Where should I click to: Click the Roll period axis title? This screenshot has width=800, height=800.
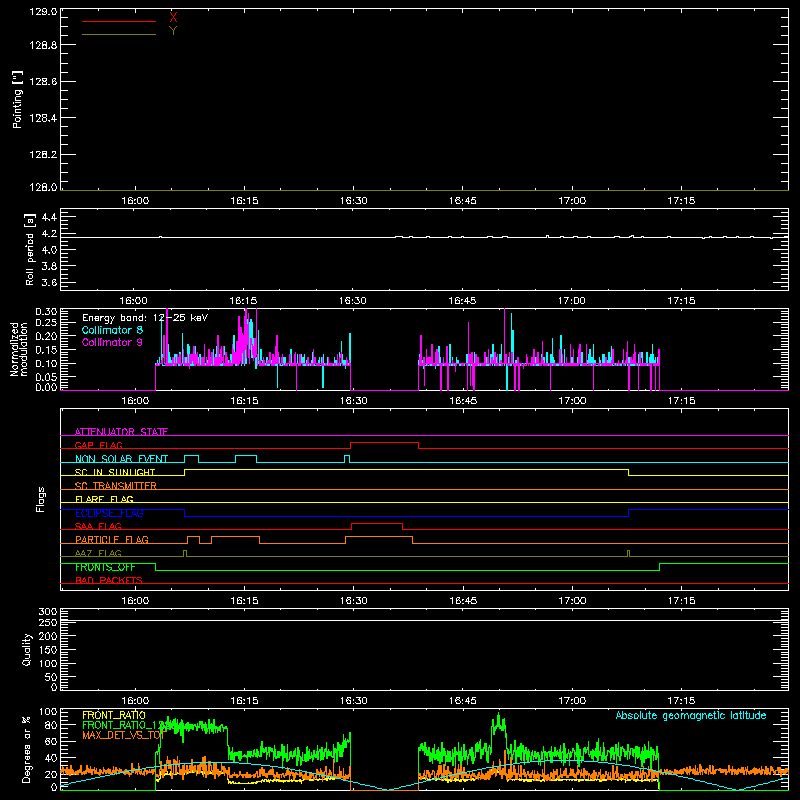point(30,249)
